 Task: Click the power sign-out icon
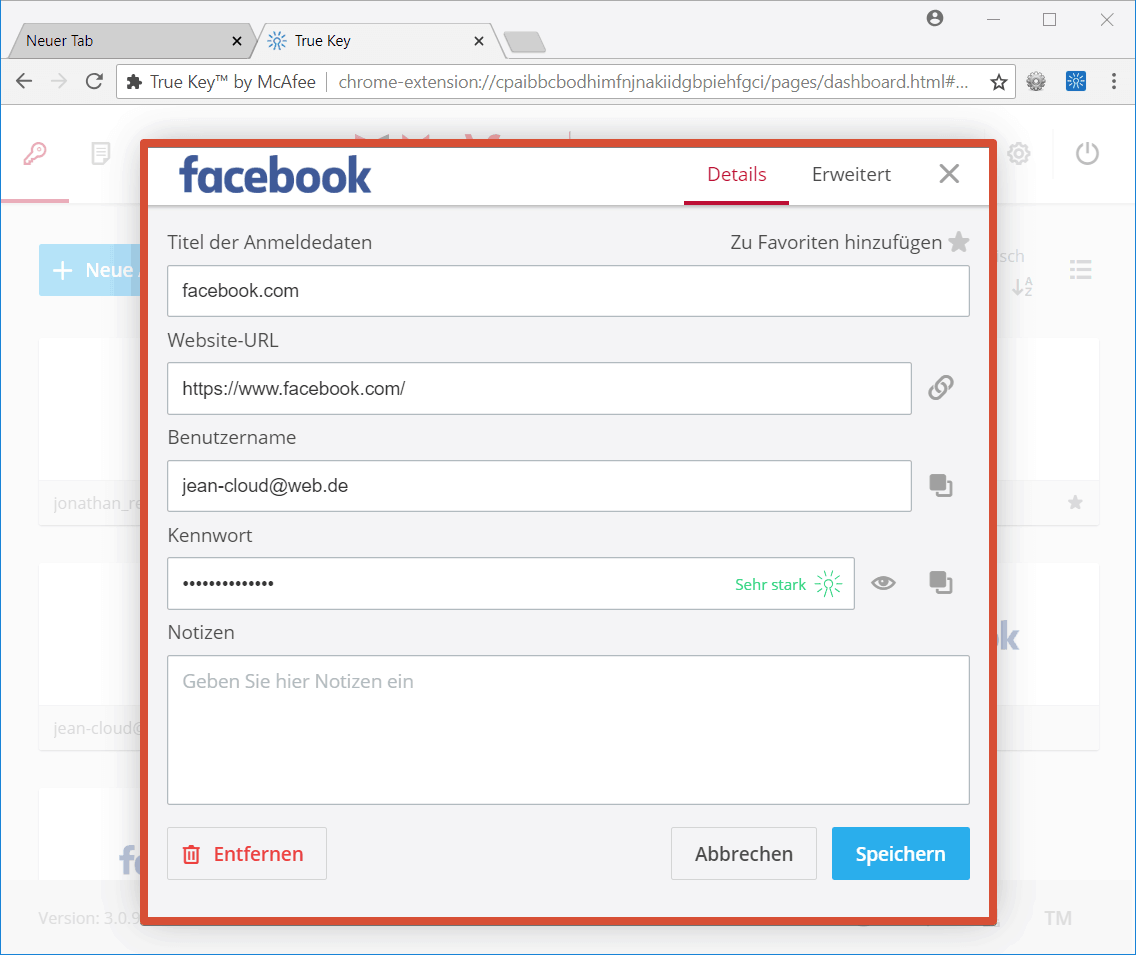[x=1087, y=154]
